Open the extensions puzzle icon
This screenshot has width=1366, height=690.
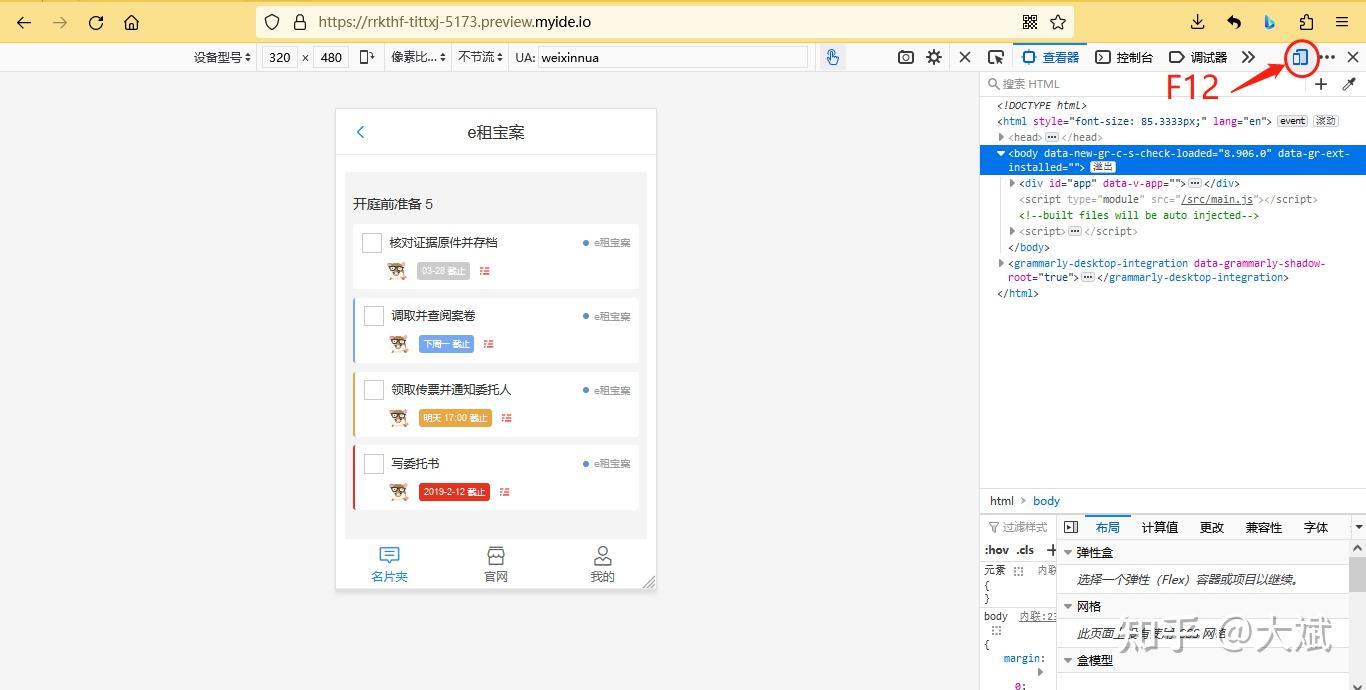[x=1306, y=21]
